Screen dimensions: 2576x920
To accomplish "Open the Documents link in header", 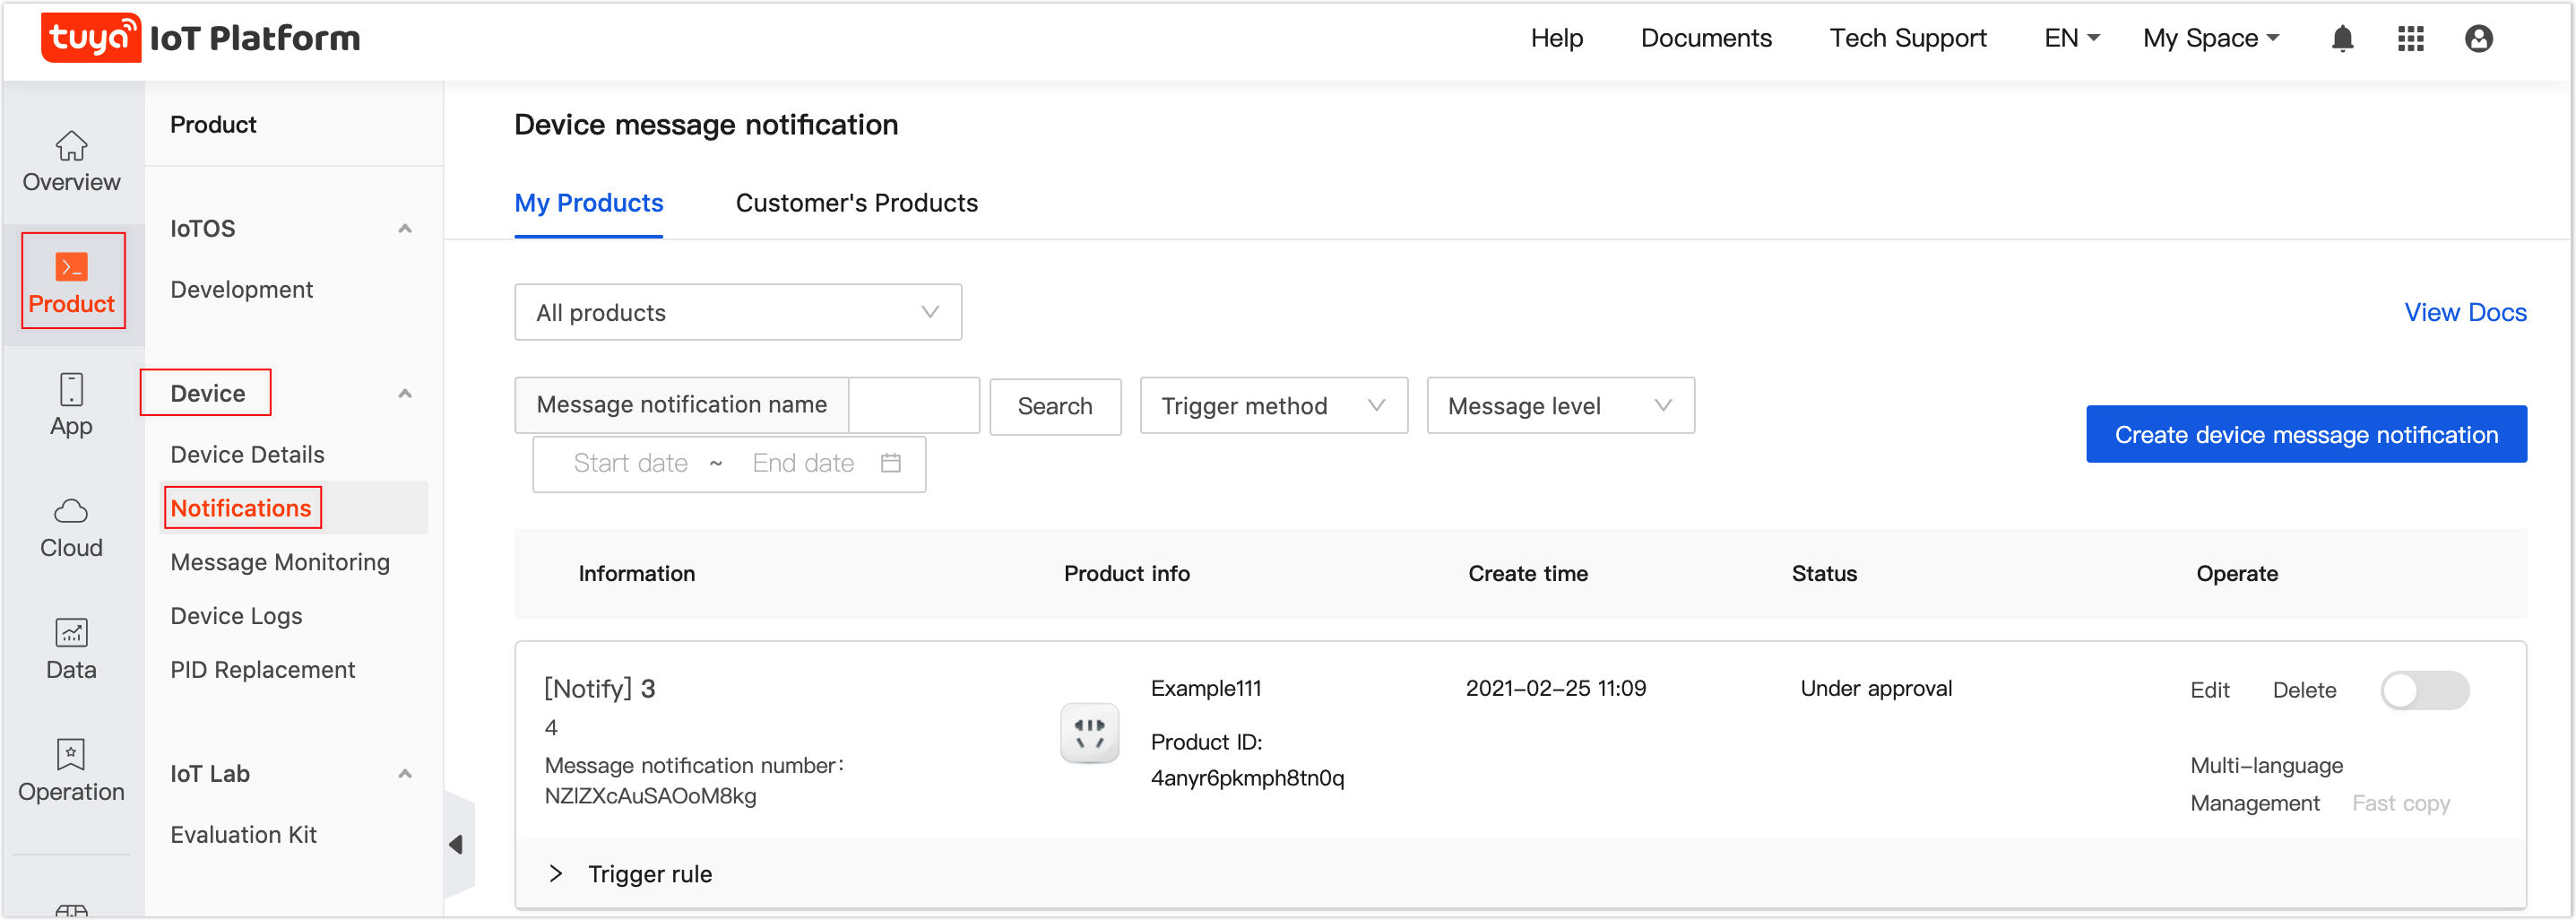I will tap(1706, 38).
